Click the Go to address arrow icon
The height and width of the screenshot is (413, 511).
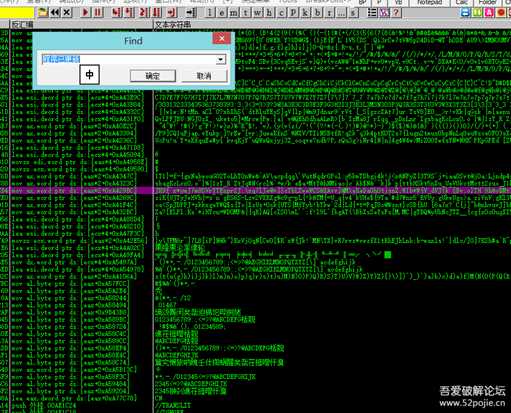pyautogui.click(x=191, y=13)
